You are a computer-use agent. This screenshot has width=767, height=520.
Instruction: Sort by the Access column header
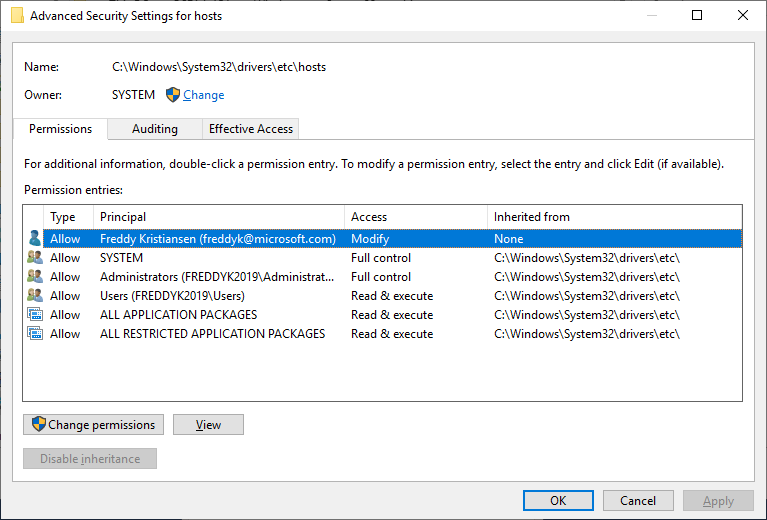click(415, 217)
